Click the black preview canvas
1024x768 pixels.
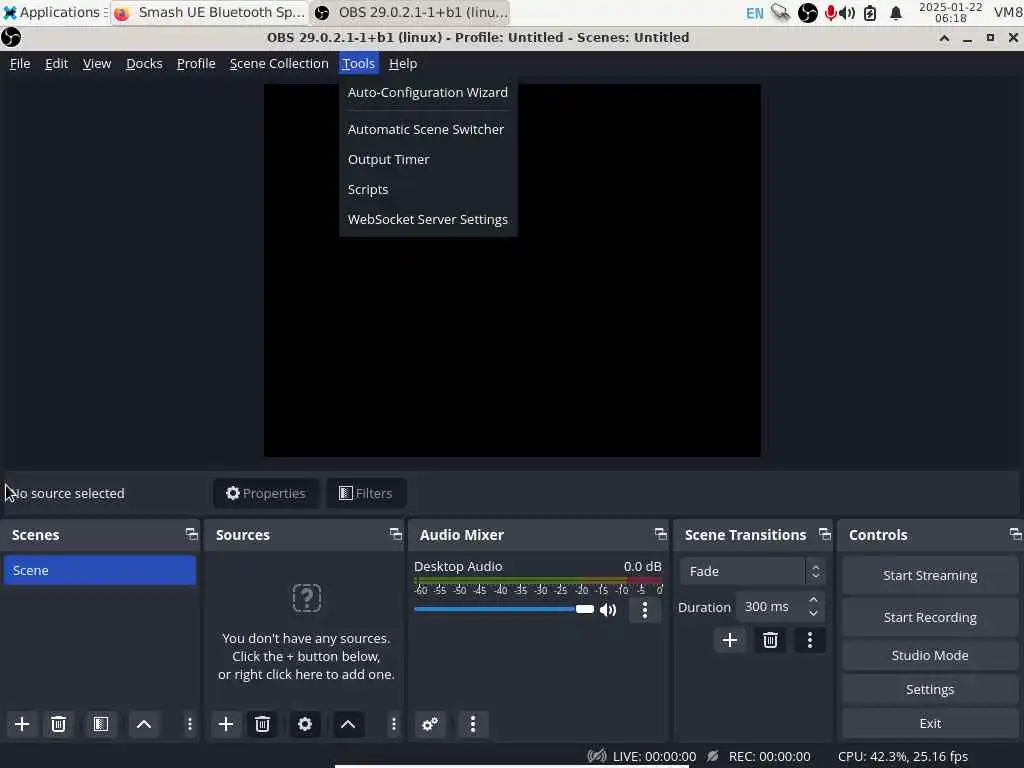click(x=512, y=270)
